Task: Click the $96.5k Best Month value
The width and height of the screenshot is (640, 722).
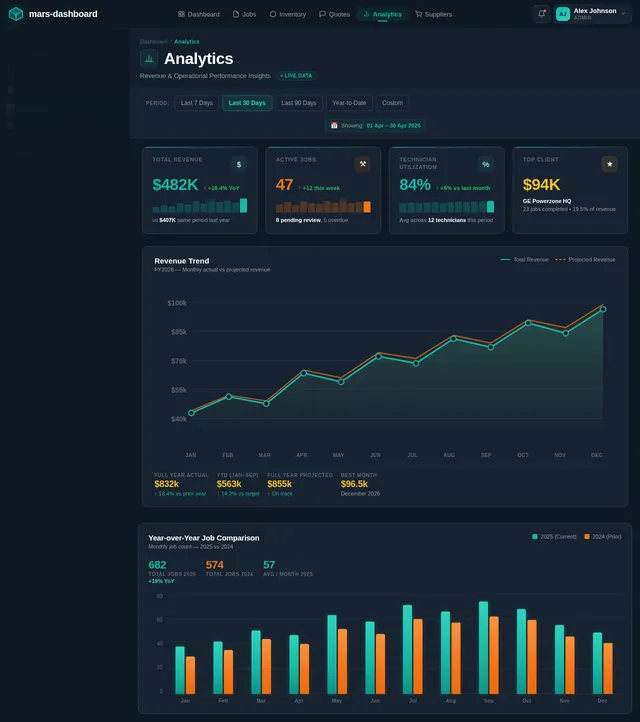Action: click(354, 484)
